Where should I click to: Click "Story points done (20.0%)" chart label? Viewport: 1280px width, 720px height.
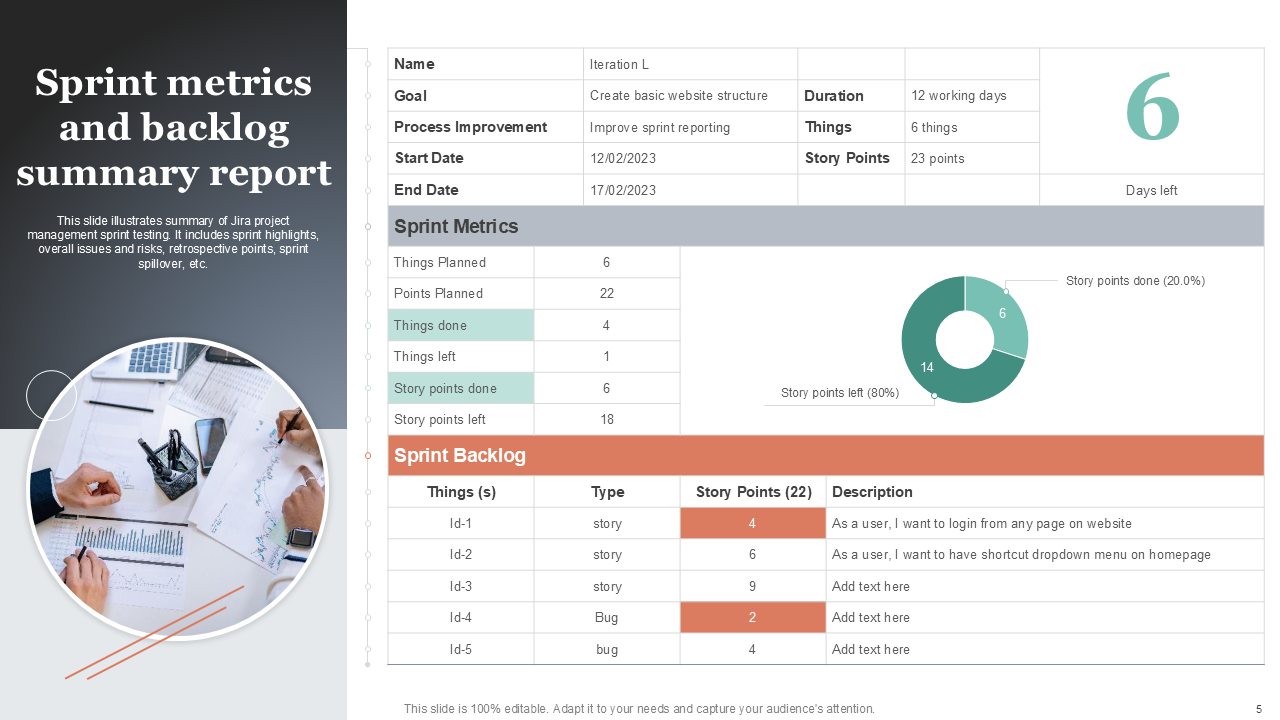(1135, 281)
